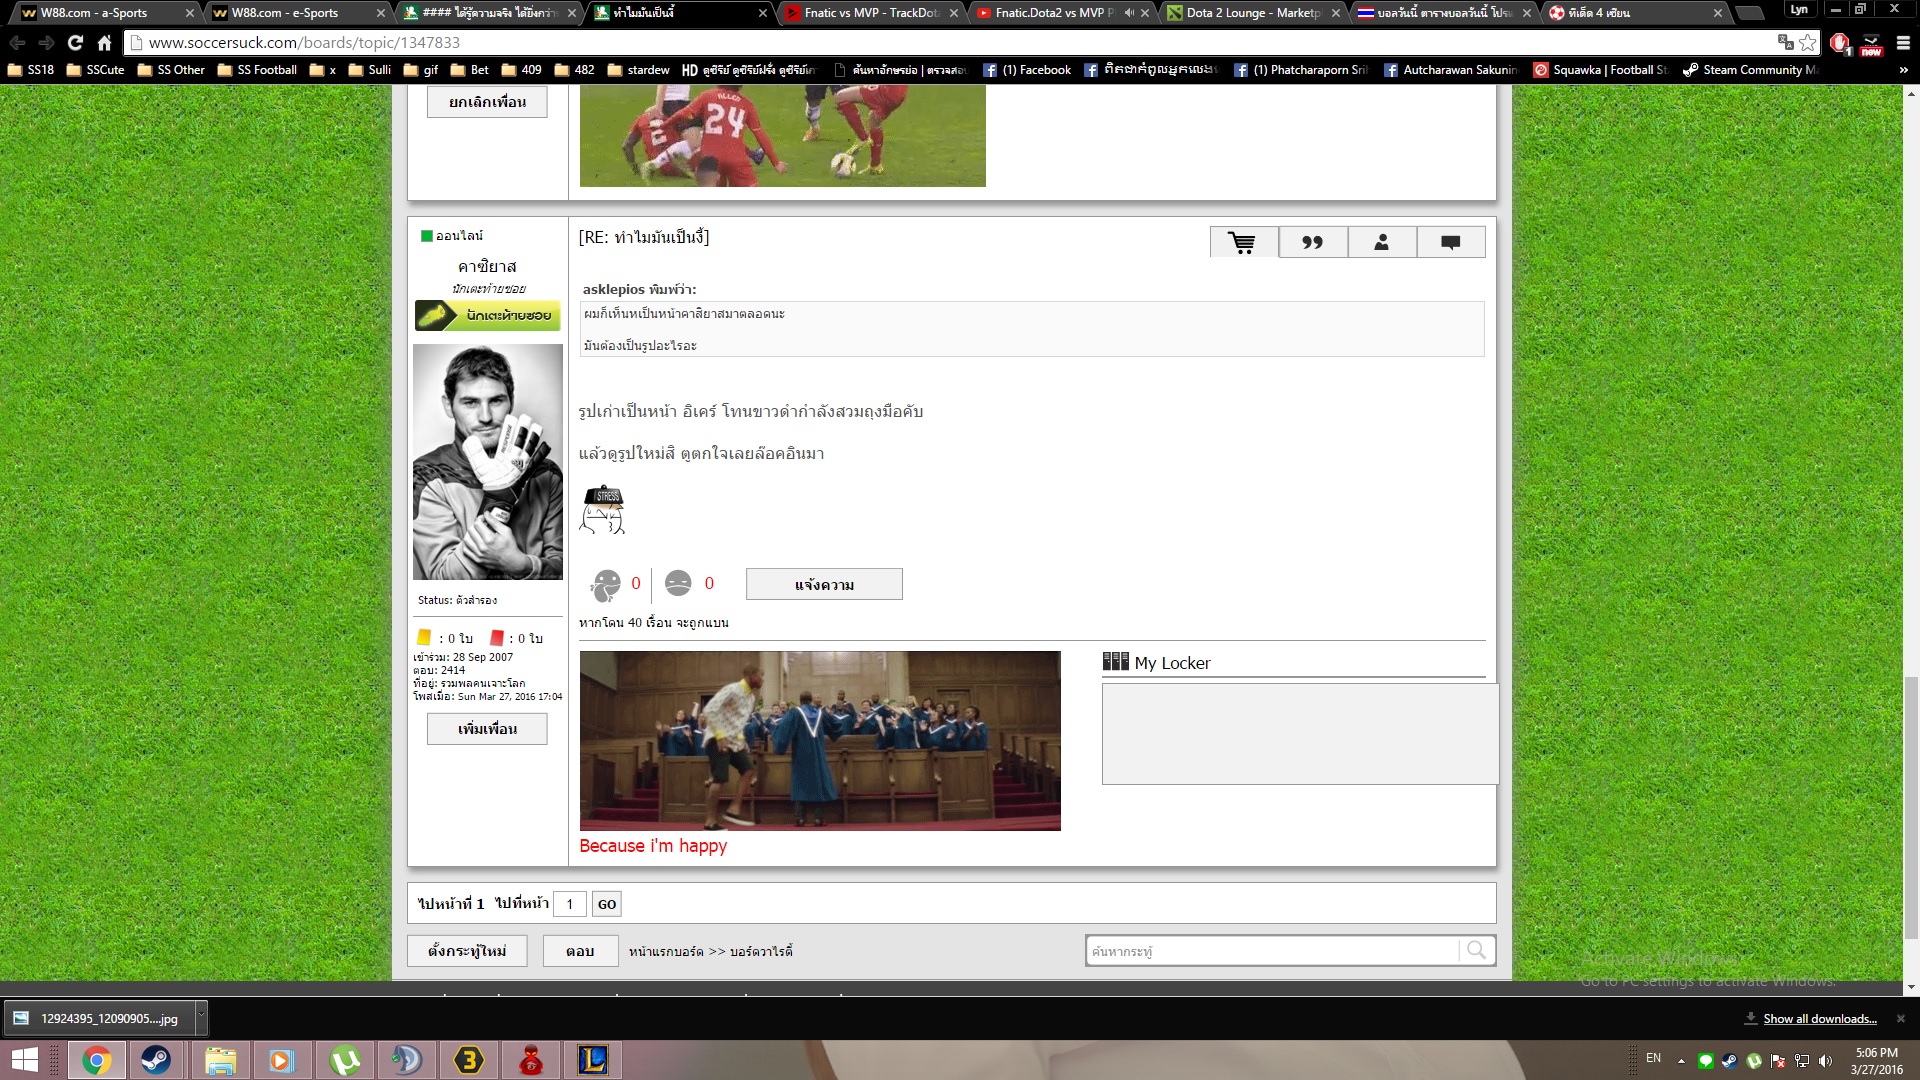The height and width of the screenshot is (1080, 1920).
Task: Click the speech bubble message icon
Action: coord(1450,243)
